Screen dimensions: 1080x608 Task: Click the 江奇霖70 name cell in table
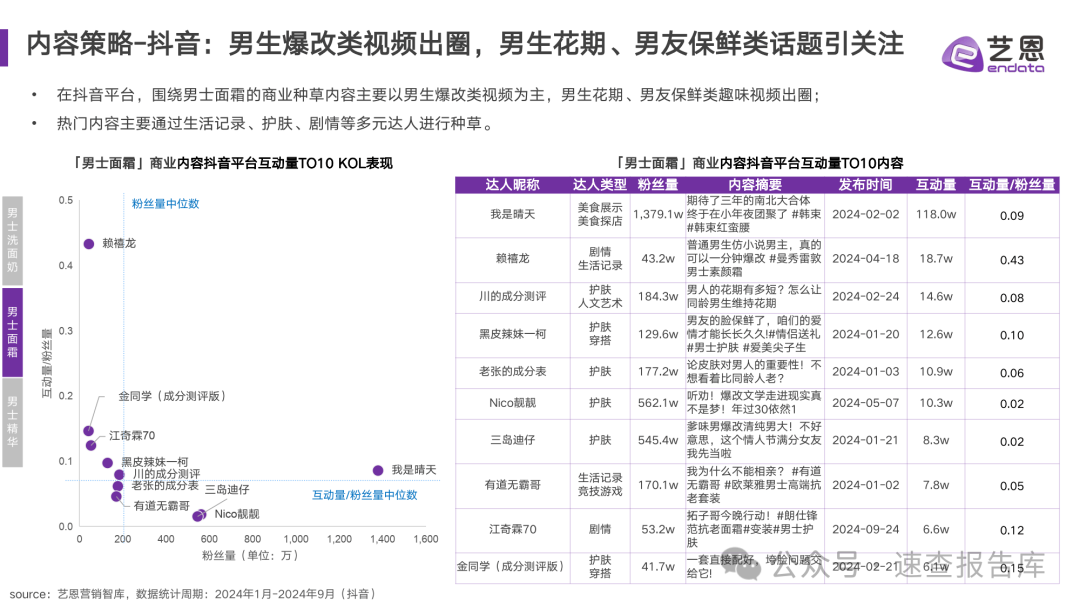click(x=512, y=529)
